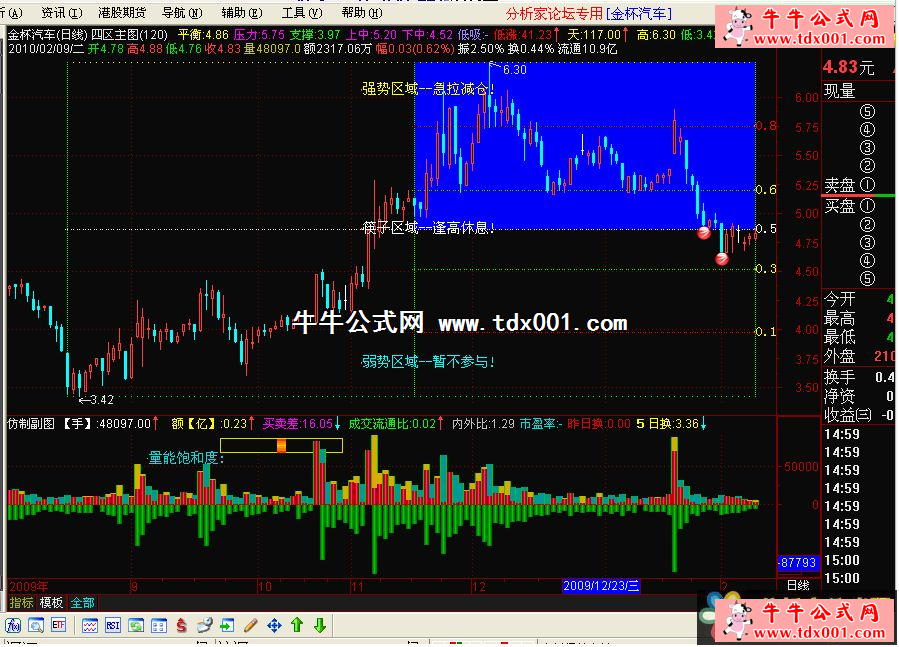899x647 pixels.
Task: Click the magnifier search window icon
Action: (36, 625)
